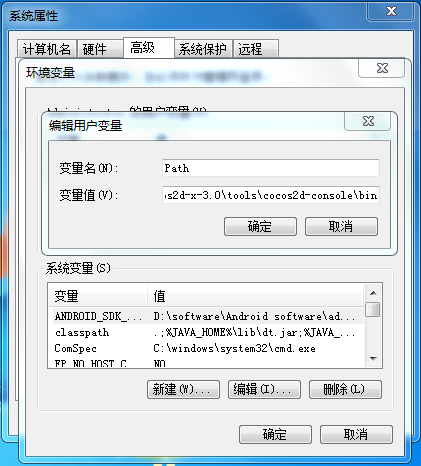Click the system variables scroll down arrow
The height and width of the screenshot is (466, 421).
click(373, 359)
